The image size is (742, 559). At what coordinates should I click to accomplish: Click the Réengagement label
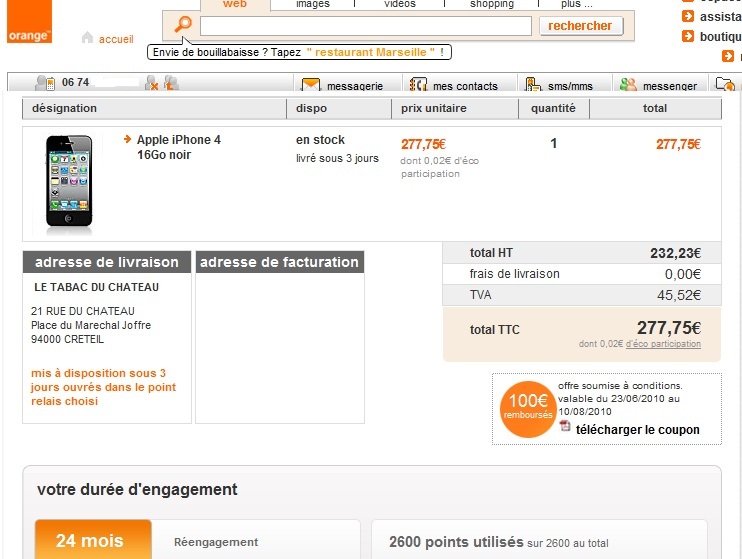tap(216, 542)
